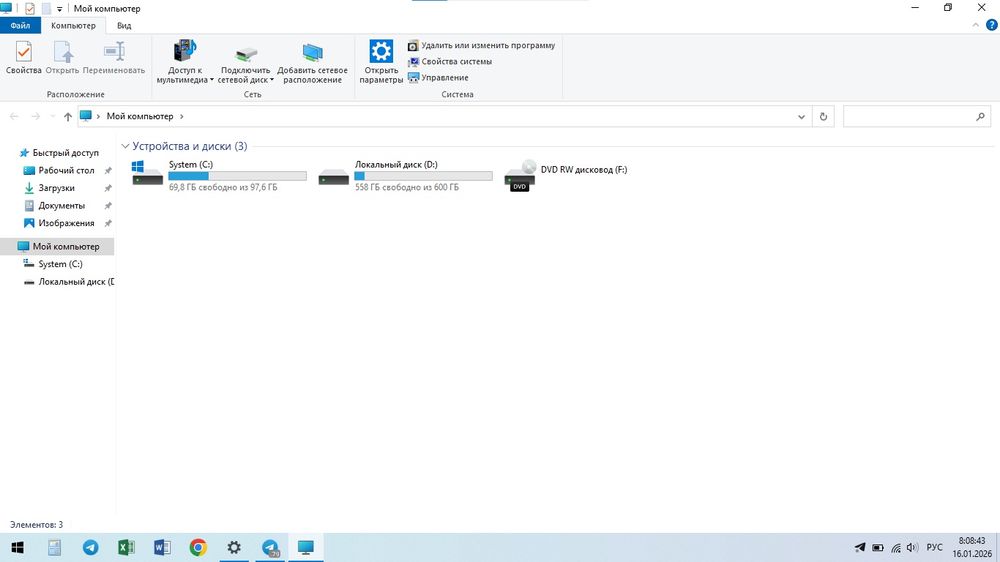Click the РУС language indicator

point(934,547)
